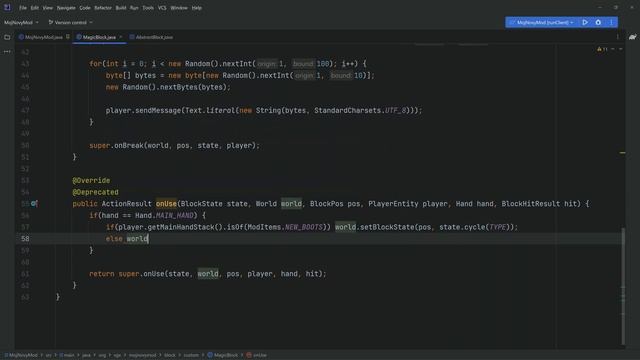This screenshot has width=640, height=360.
Task: Click the editor vertical scrollbar thumb
Action: (x=623, y=286)
